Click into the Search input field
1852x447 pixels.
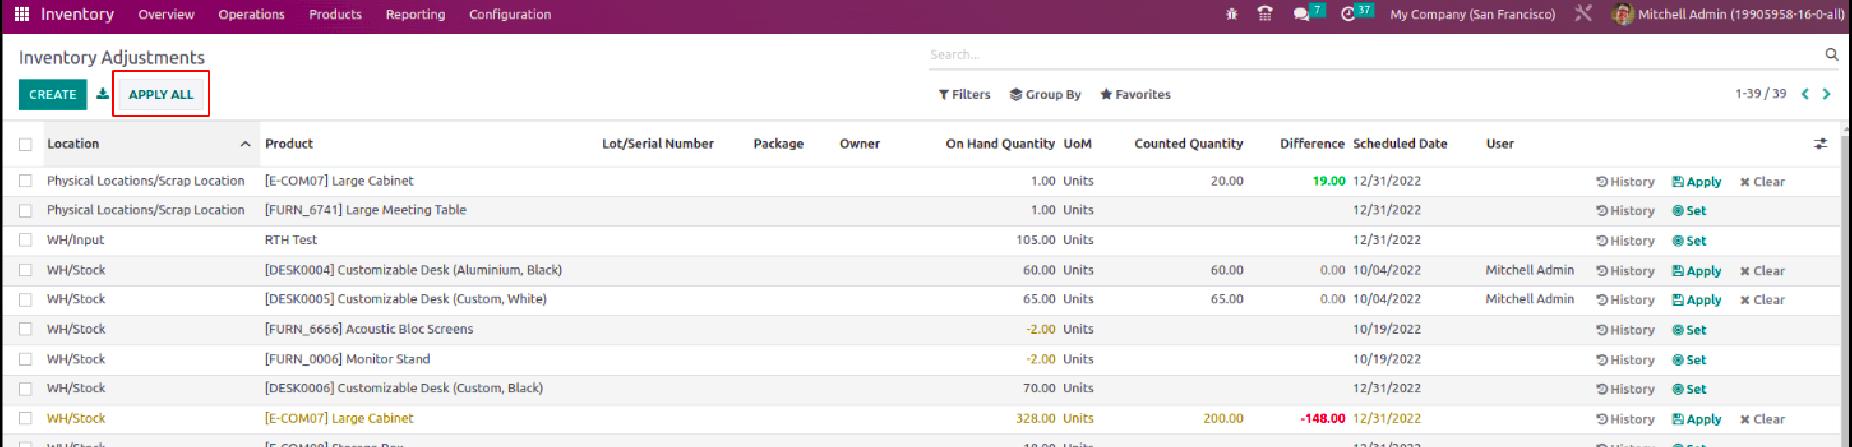click(1370, 55)
